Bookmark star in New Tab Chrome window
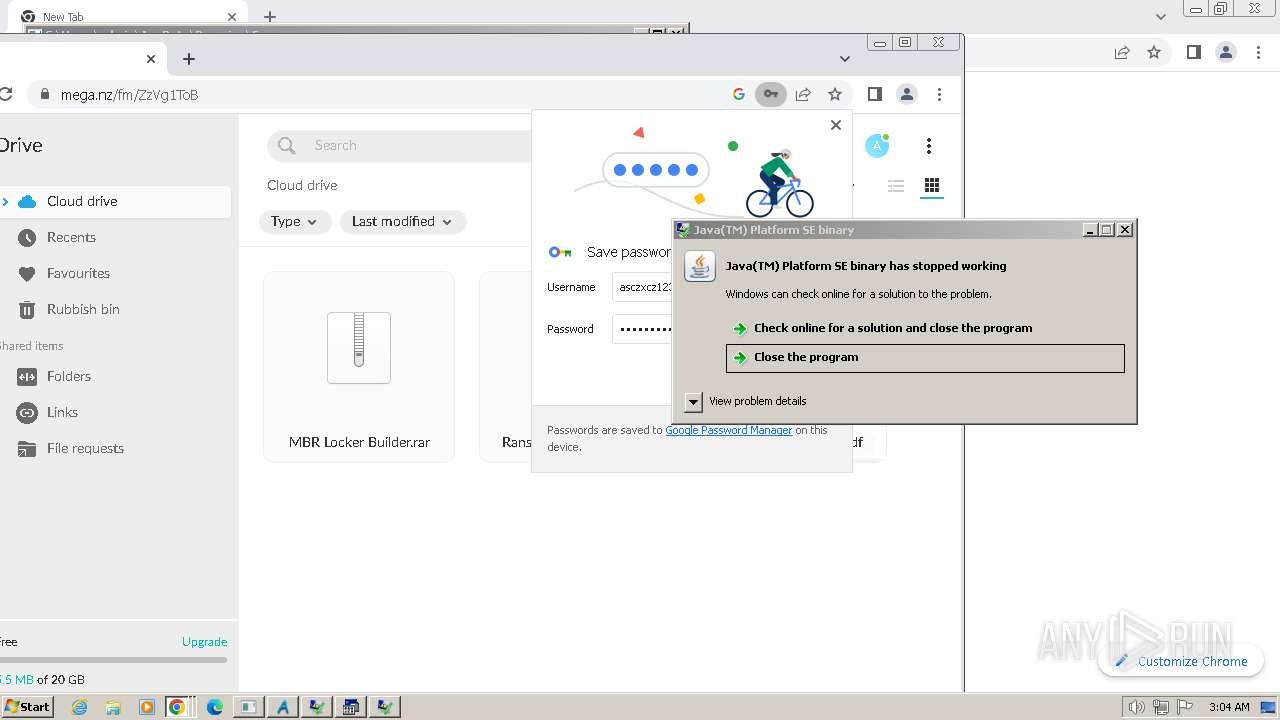This screenshot has width=1280, height=720. [1154, 52]
